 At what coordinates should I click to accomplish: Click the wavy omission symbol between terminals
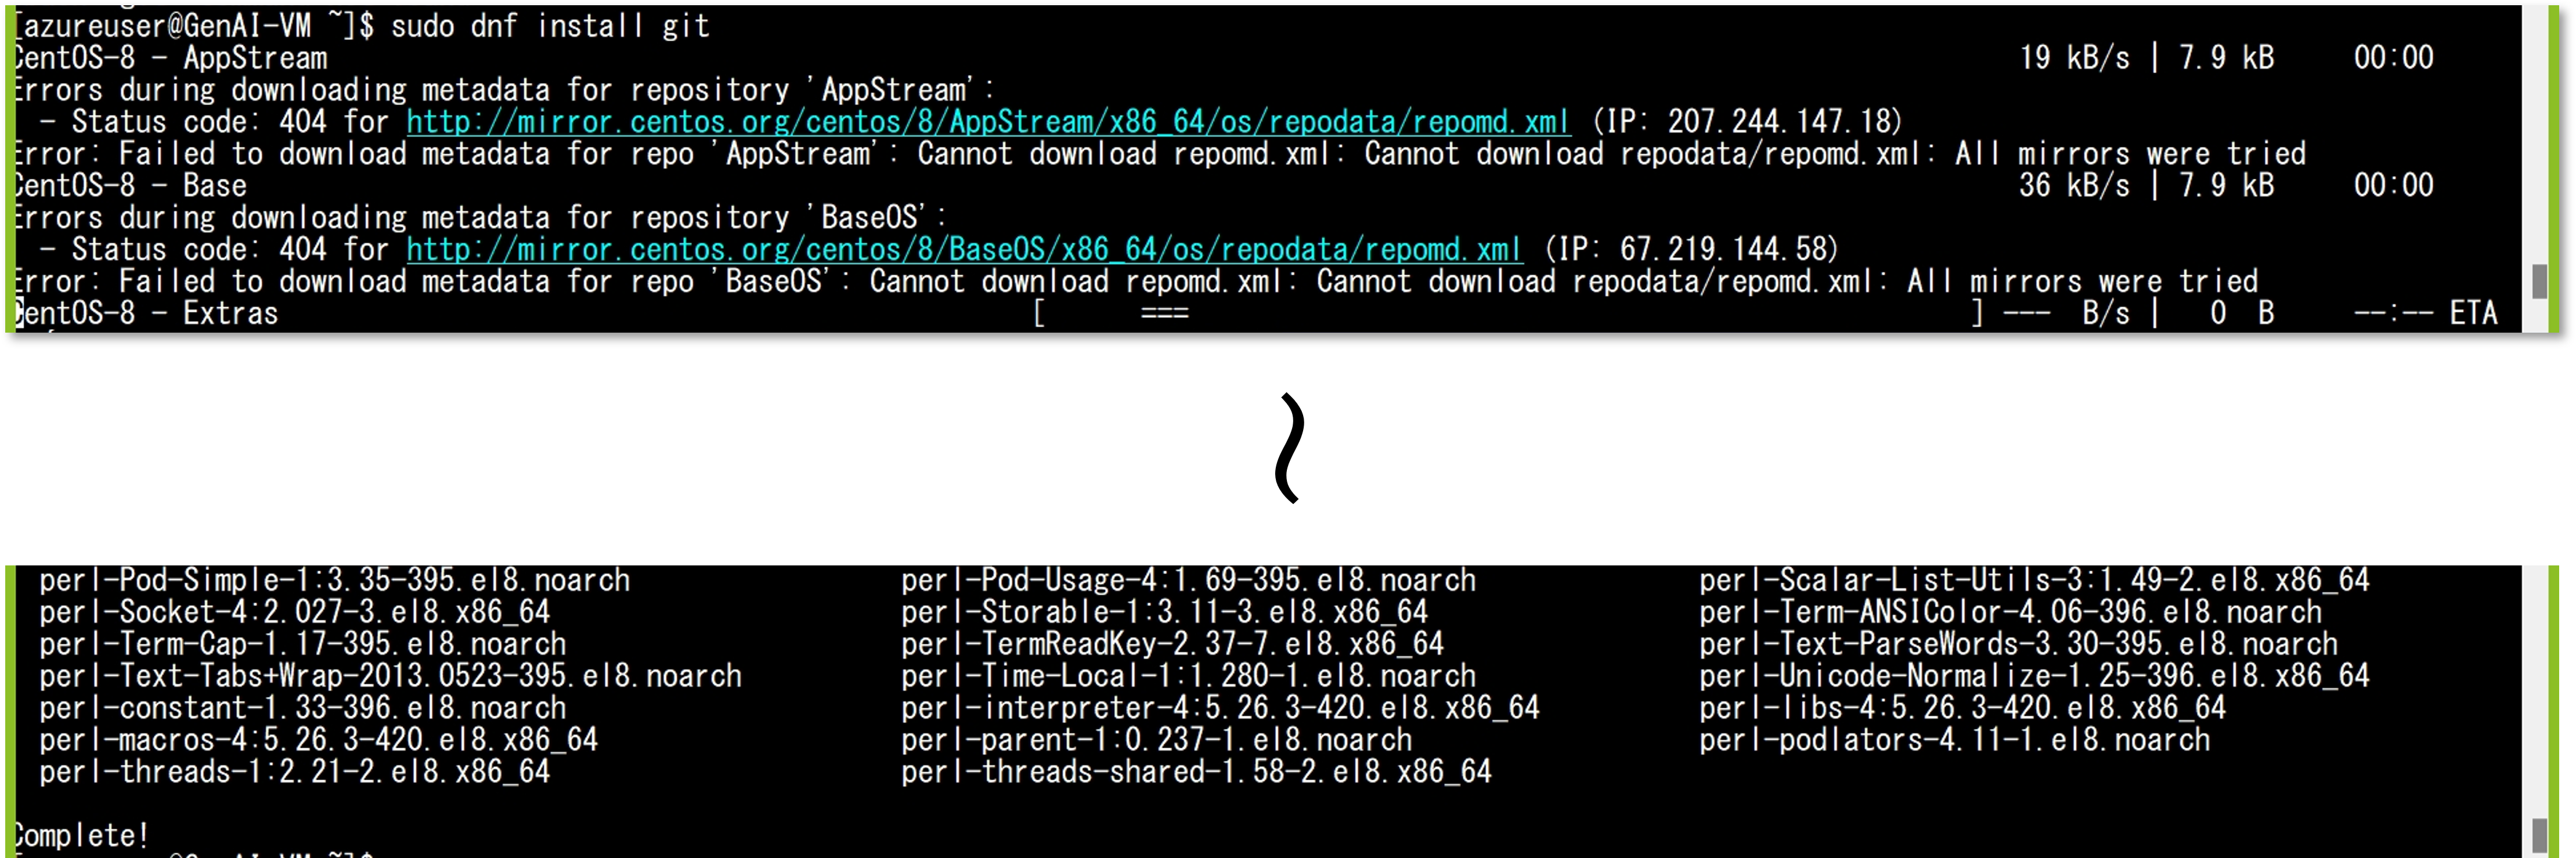[x=1290, y=448]
